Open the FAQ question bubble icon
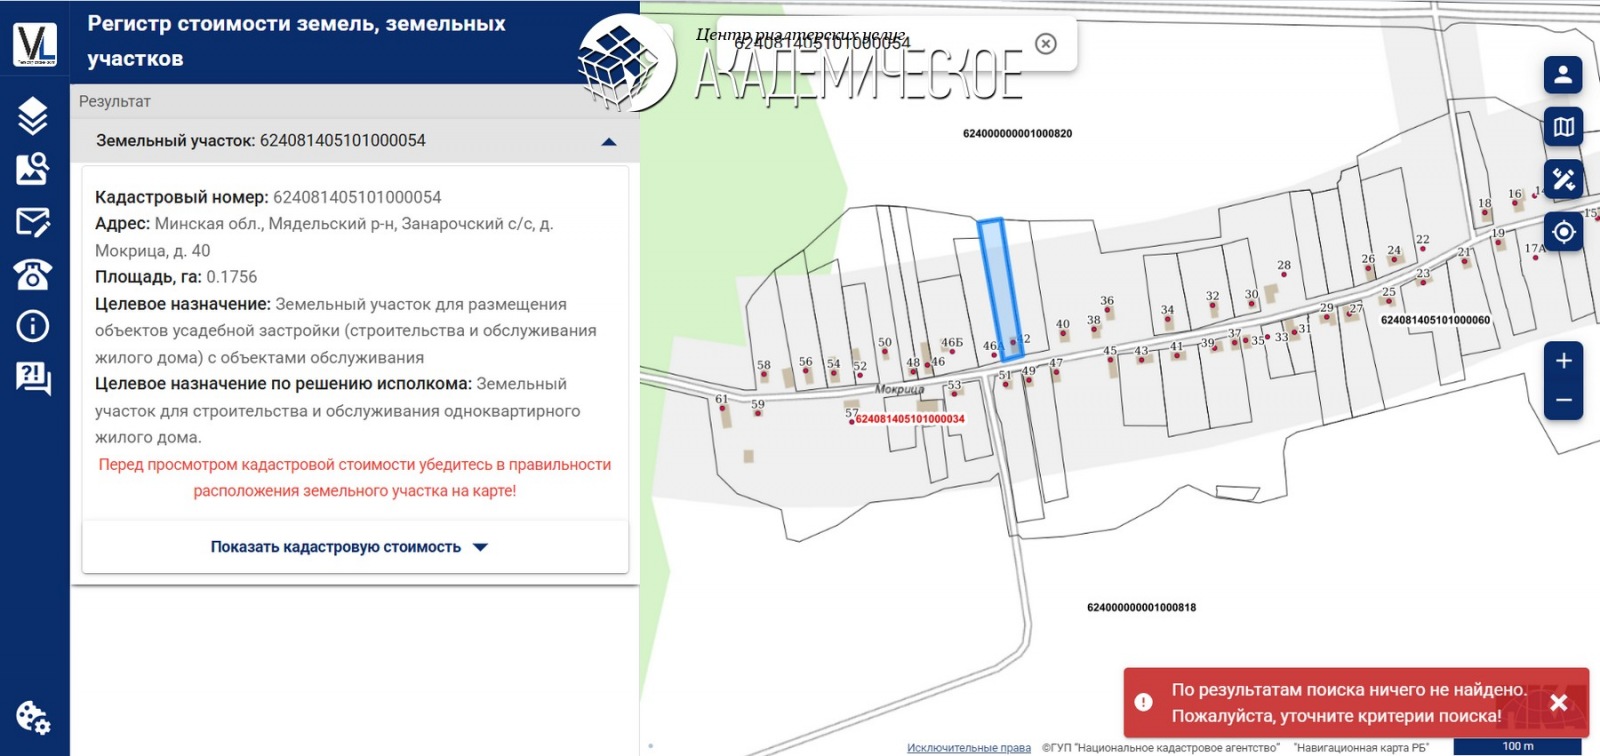 33,379
